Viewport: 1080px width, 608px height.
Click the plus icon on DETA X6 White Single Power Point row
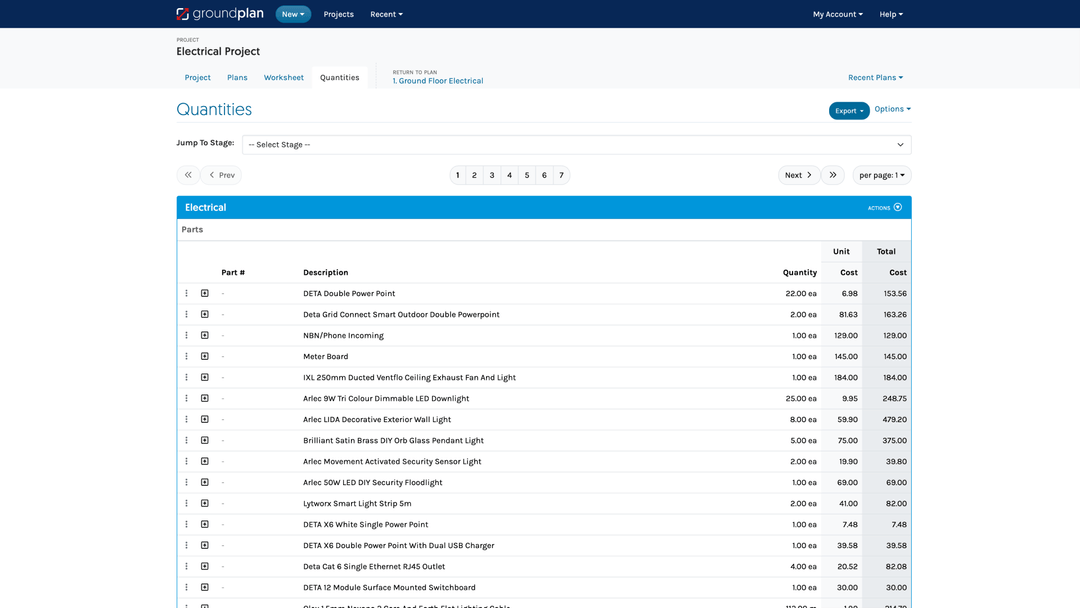tap(205, 524)
